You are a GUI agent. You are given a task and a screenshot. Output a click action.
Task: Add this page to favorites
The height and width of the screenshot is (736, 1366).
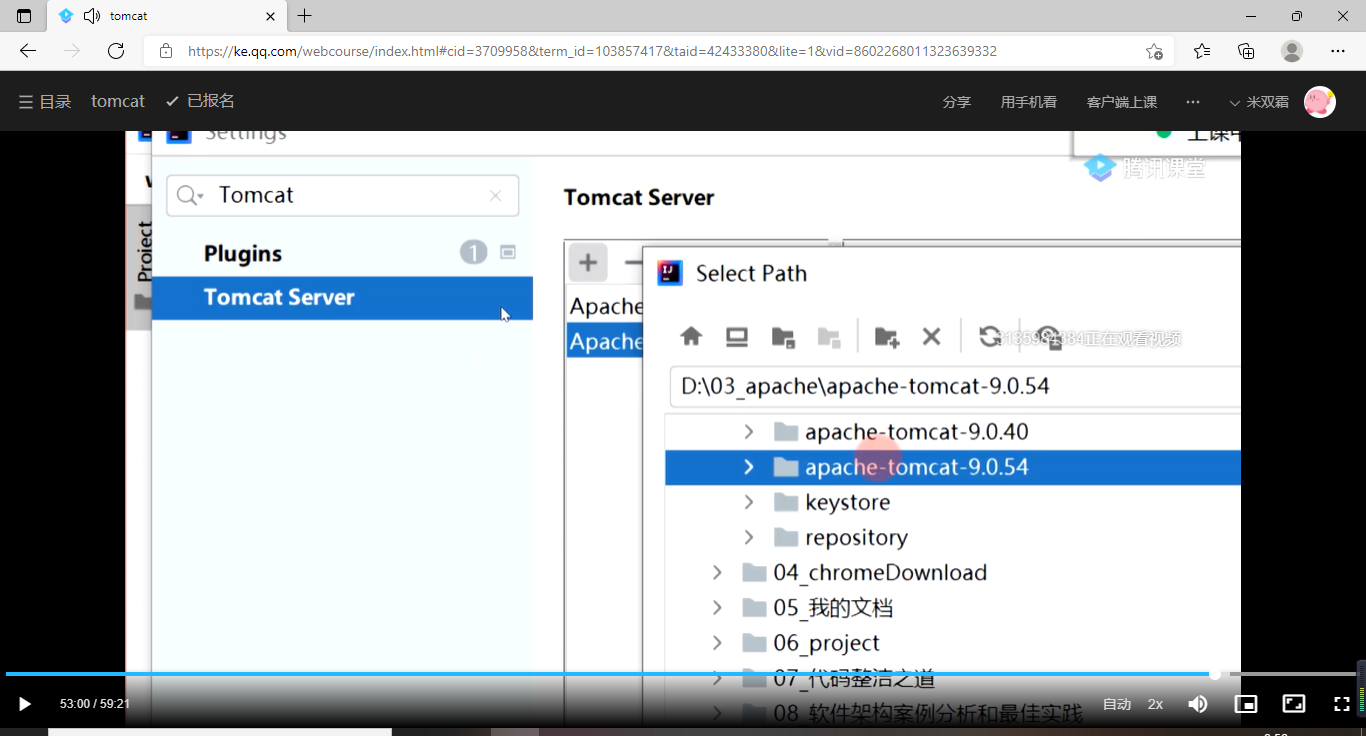coord(1154,51)
